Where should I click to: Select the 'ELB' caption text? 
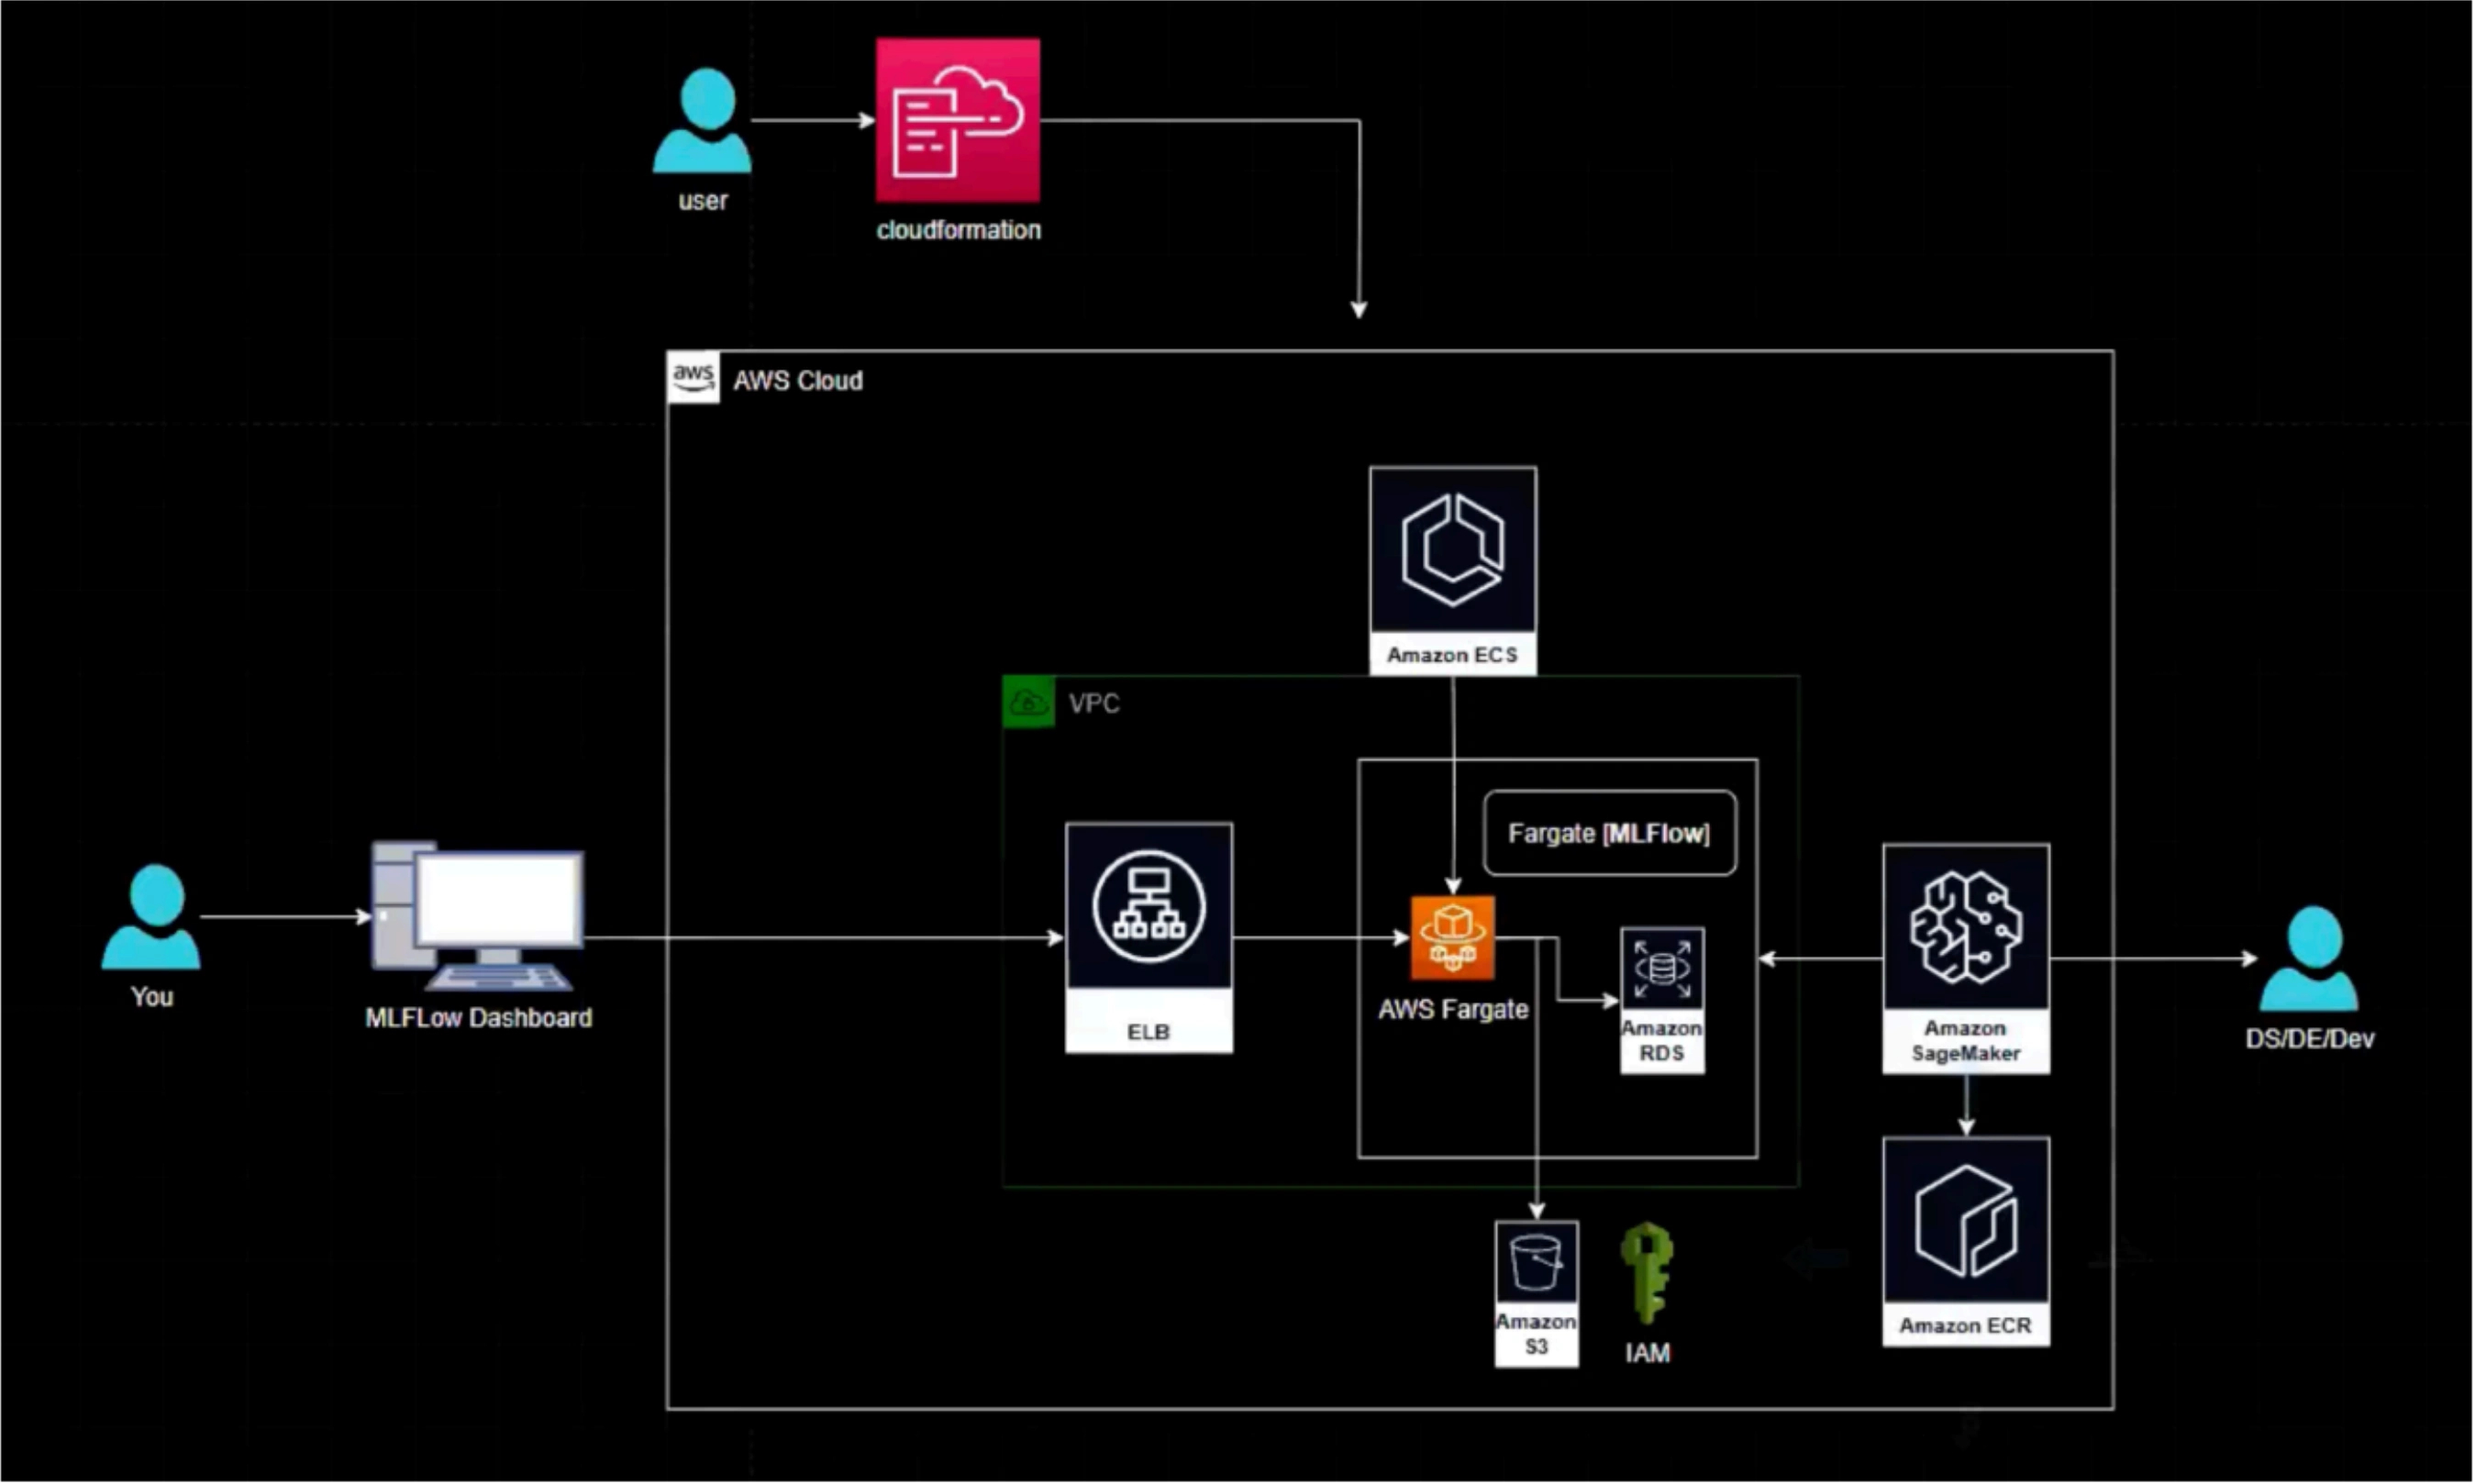point(1148,1032)
